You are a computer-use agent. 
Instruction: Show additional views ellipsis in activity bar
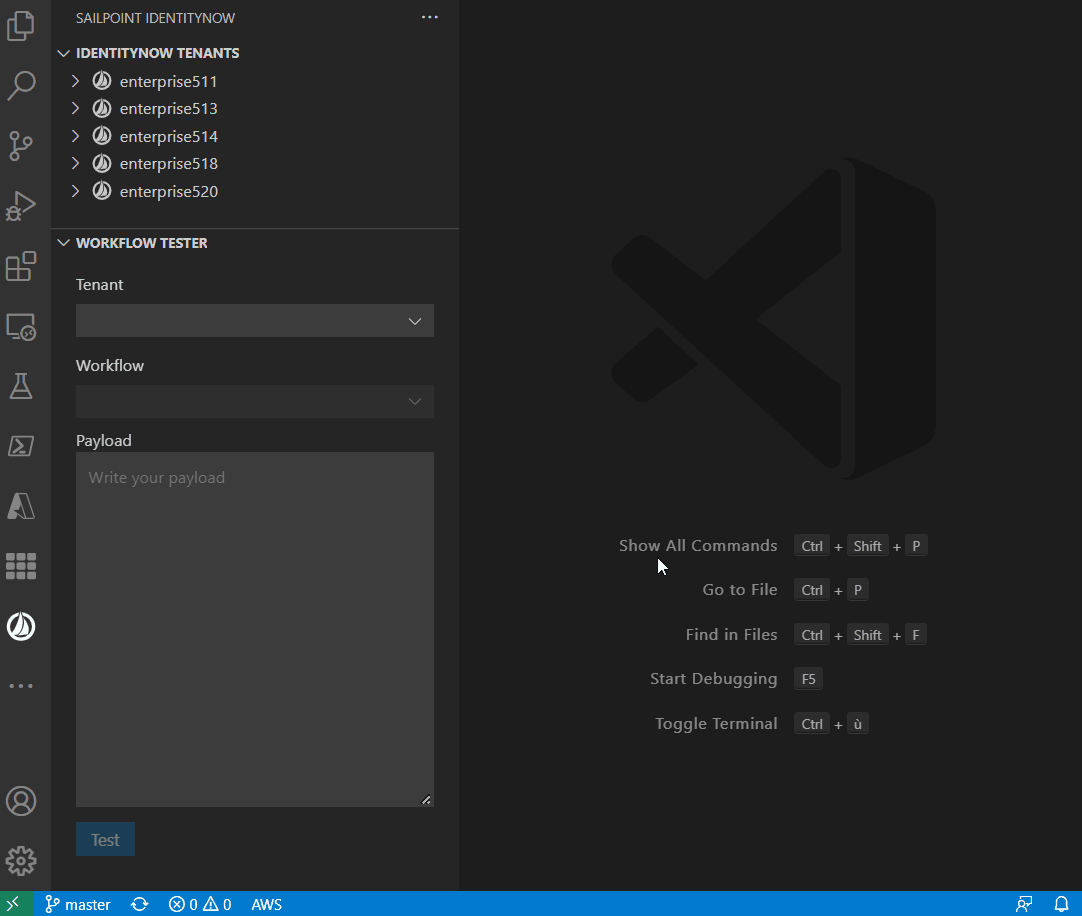(21, 686)
